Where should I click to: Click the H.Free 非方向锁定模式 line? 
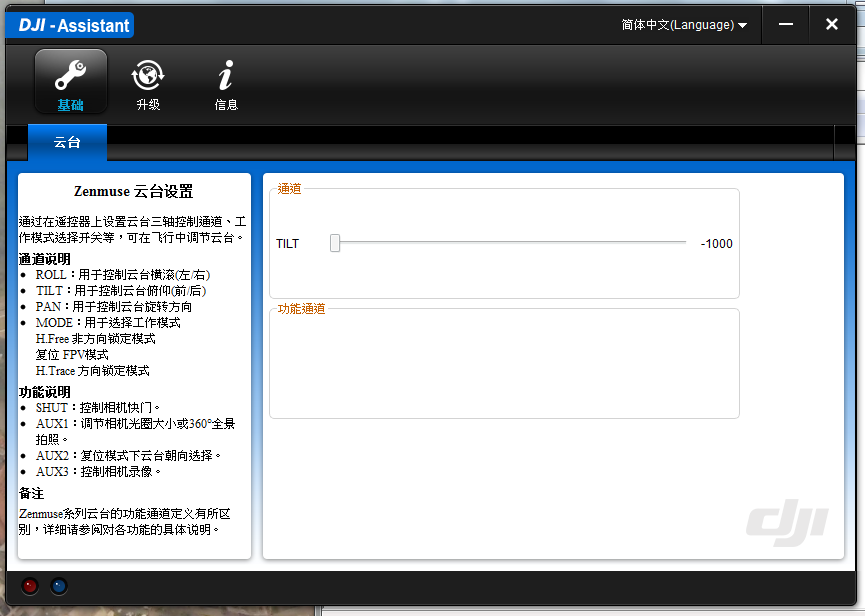95,339
